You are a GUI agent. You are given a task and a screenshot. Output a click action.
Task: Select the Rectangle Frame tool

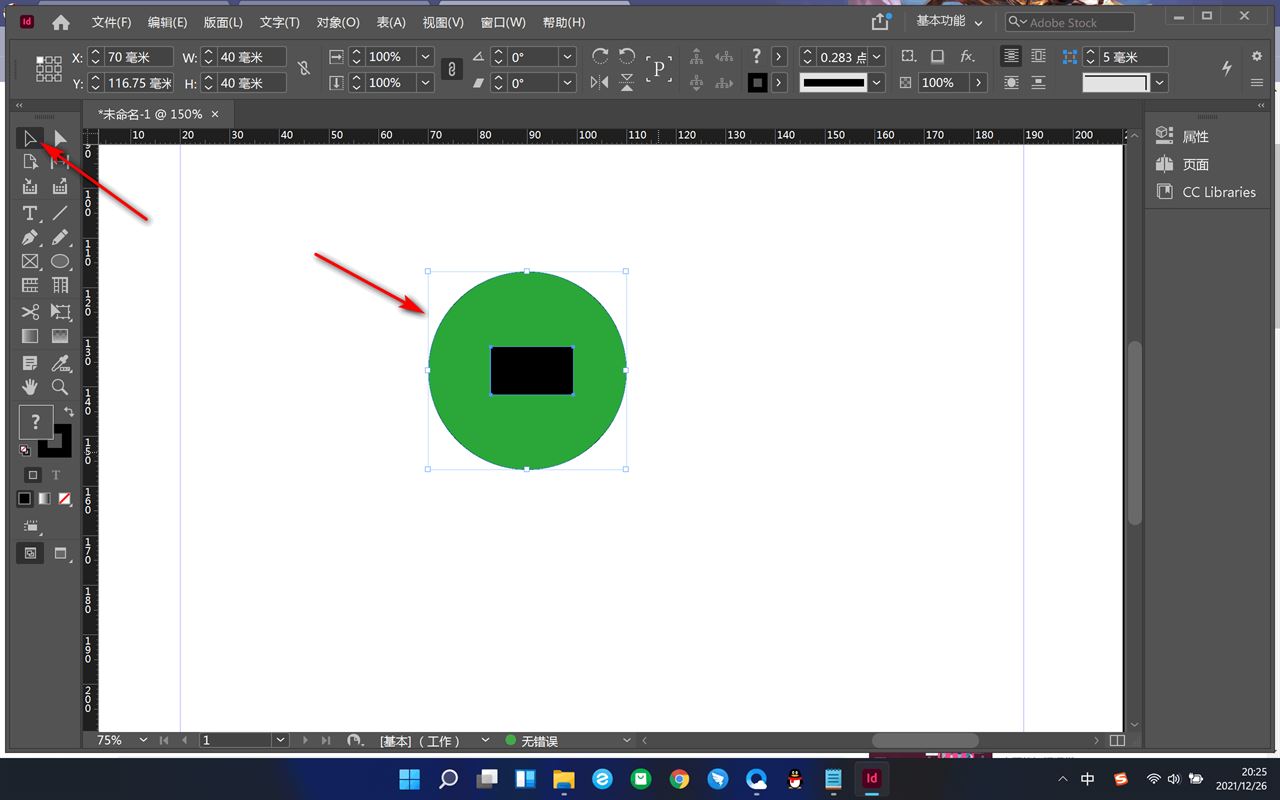point(30,262)
